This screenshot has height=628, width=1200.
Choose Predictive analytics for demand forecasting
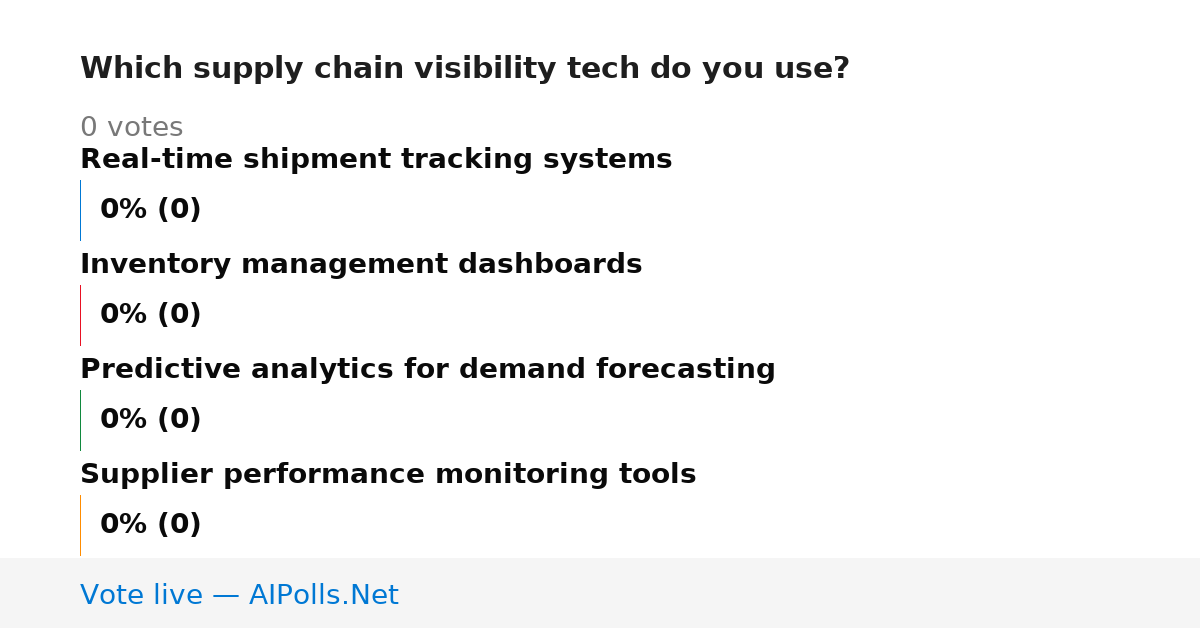pos(428,370)
